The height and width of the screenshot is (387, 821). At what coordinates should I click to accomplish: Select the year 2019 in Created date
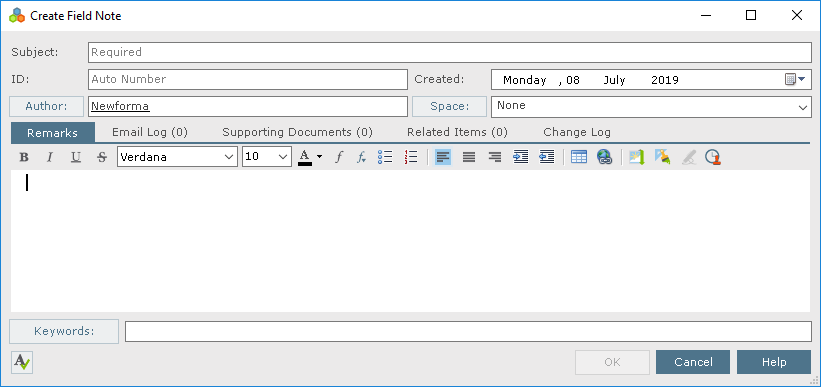(x=665, y=80)
